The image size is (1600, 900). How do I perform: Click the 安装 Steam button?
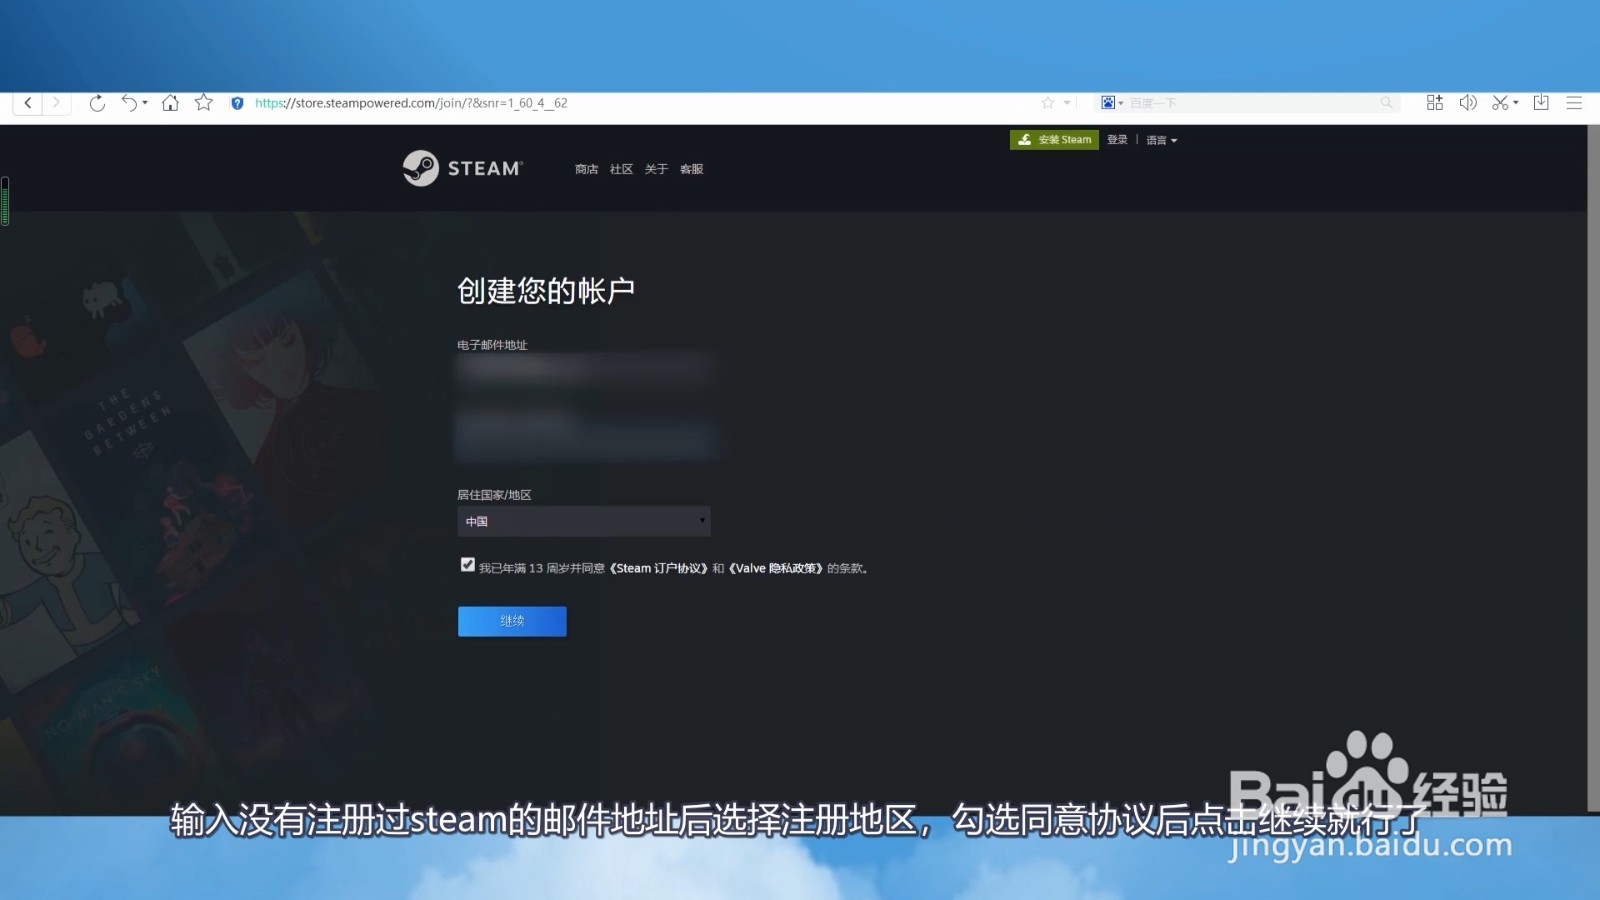(x=1054, y=140)
